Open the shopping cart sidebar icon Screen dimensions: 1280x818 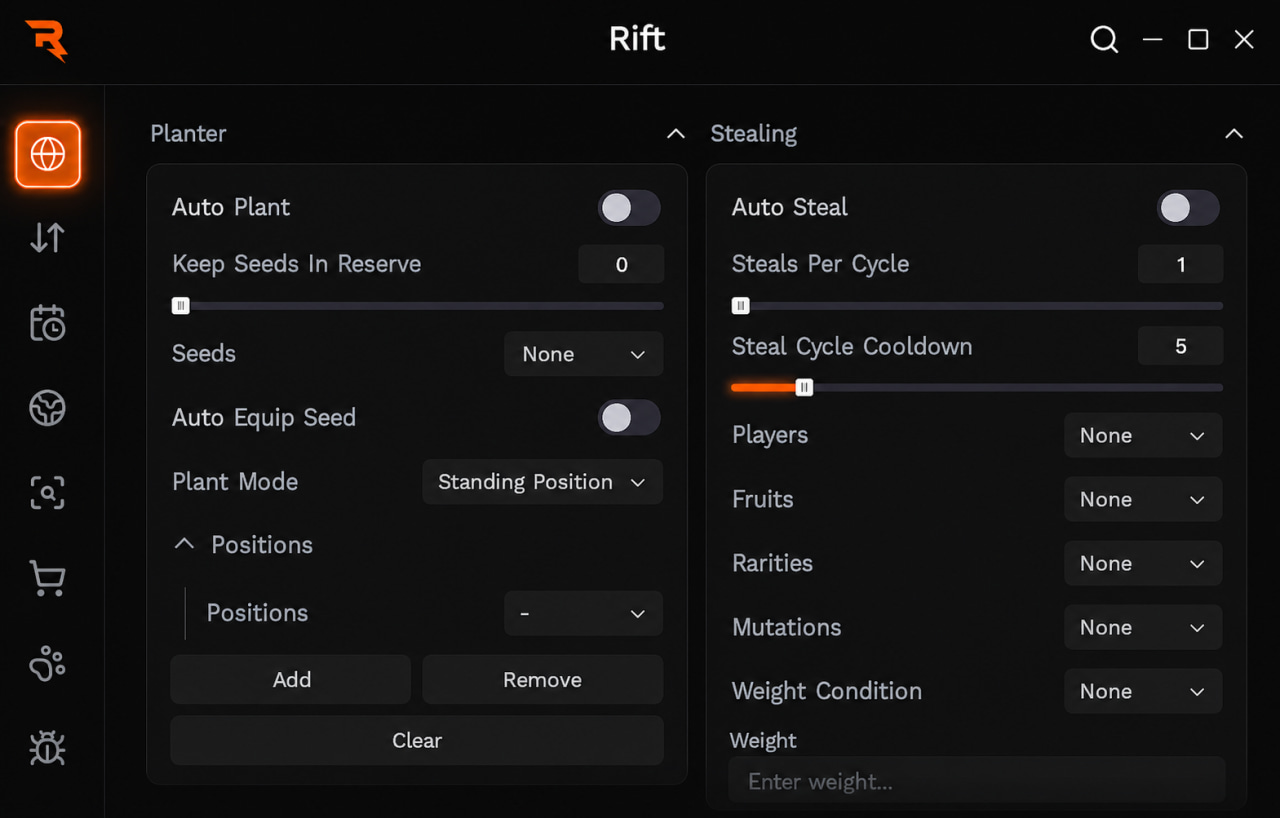pyautogui.click(x=48, y=578)
